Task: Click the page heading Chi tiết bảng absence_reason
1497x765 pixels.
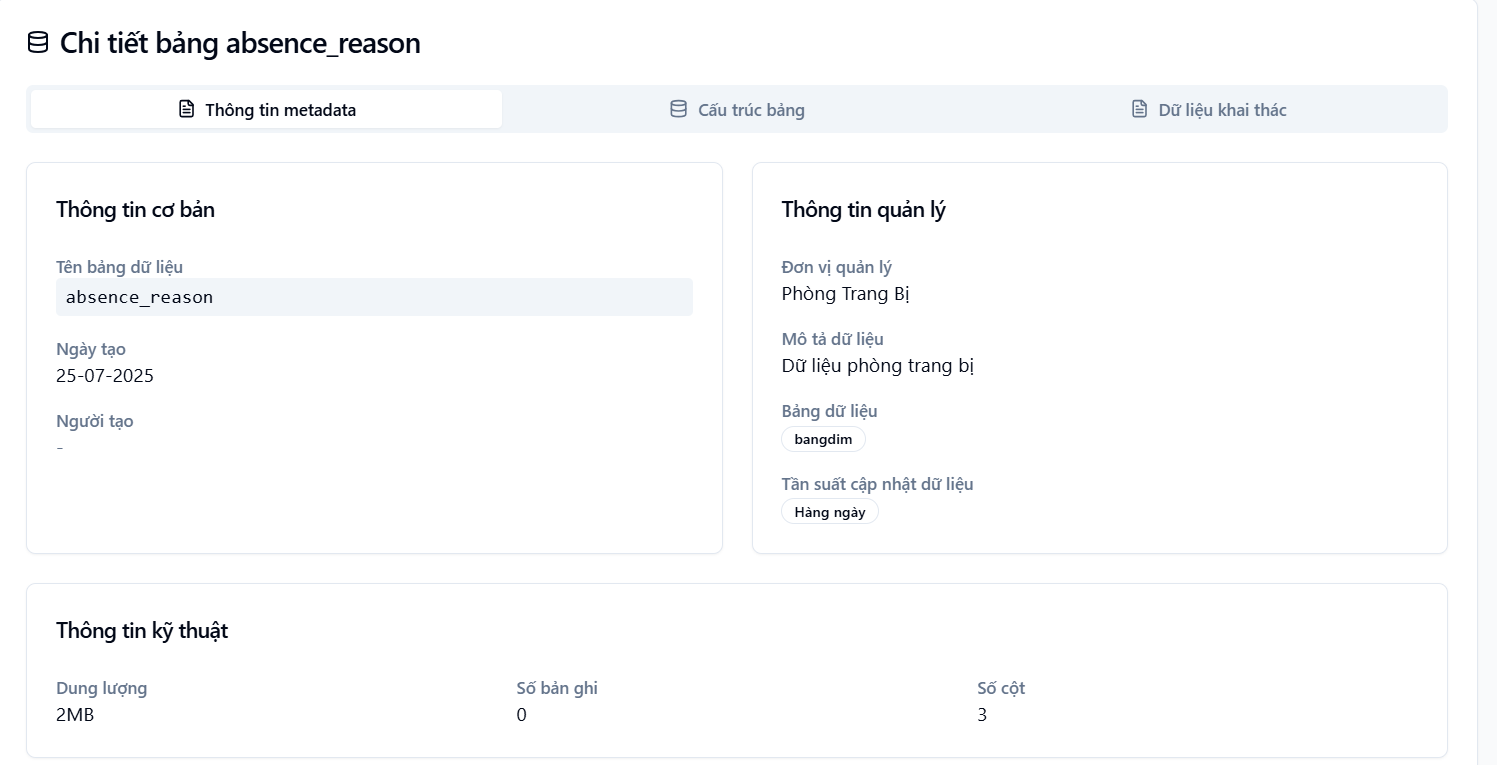Action: click(x=240, y=43)
